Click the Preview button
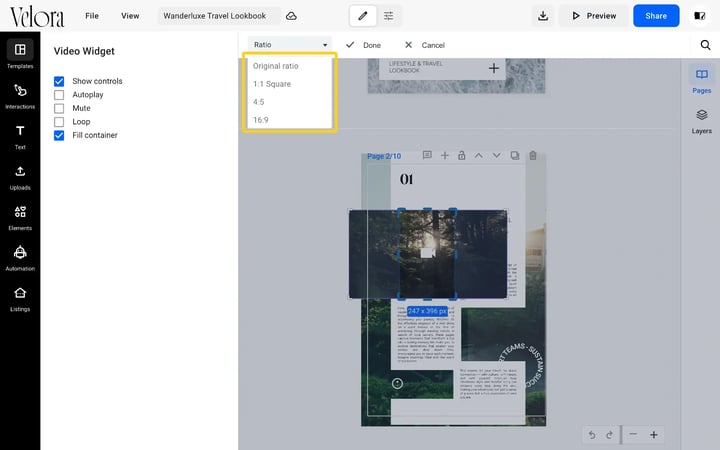Screen dimensions: 720x450 pos(594,16)
